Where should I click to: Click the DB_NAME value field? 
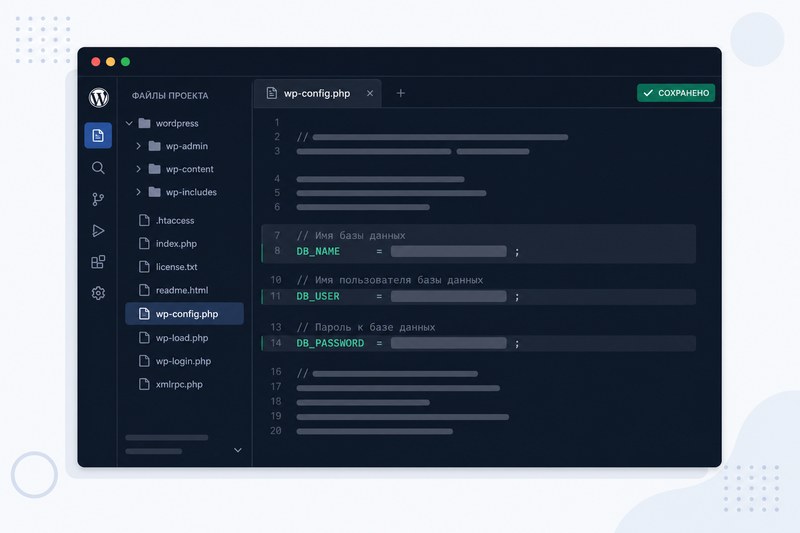pyautogui.click(x=448, y=251)
